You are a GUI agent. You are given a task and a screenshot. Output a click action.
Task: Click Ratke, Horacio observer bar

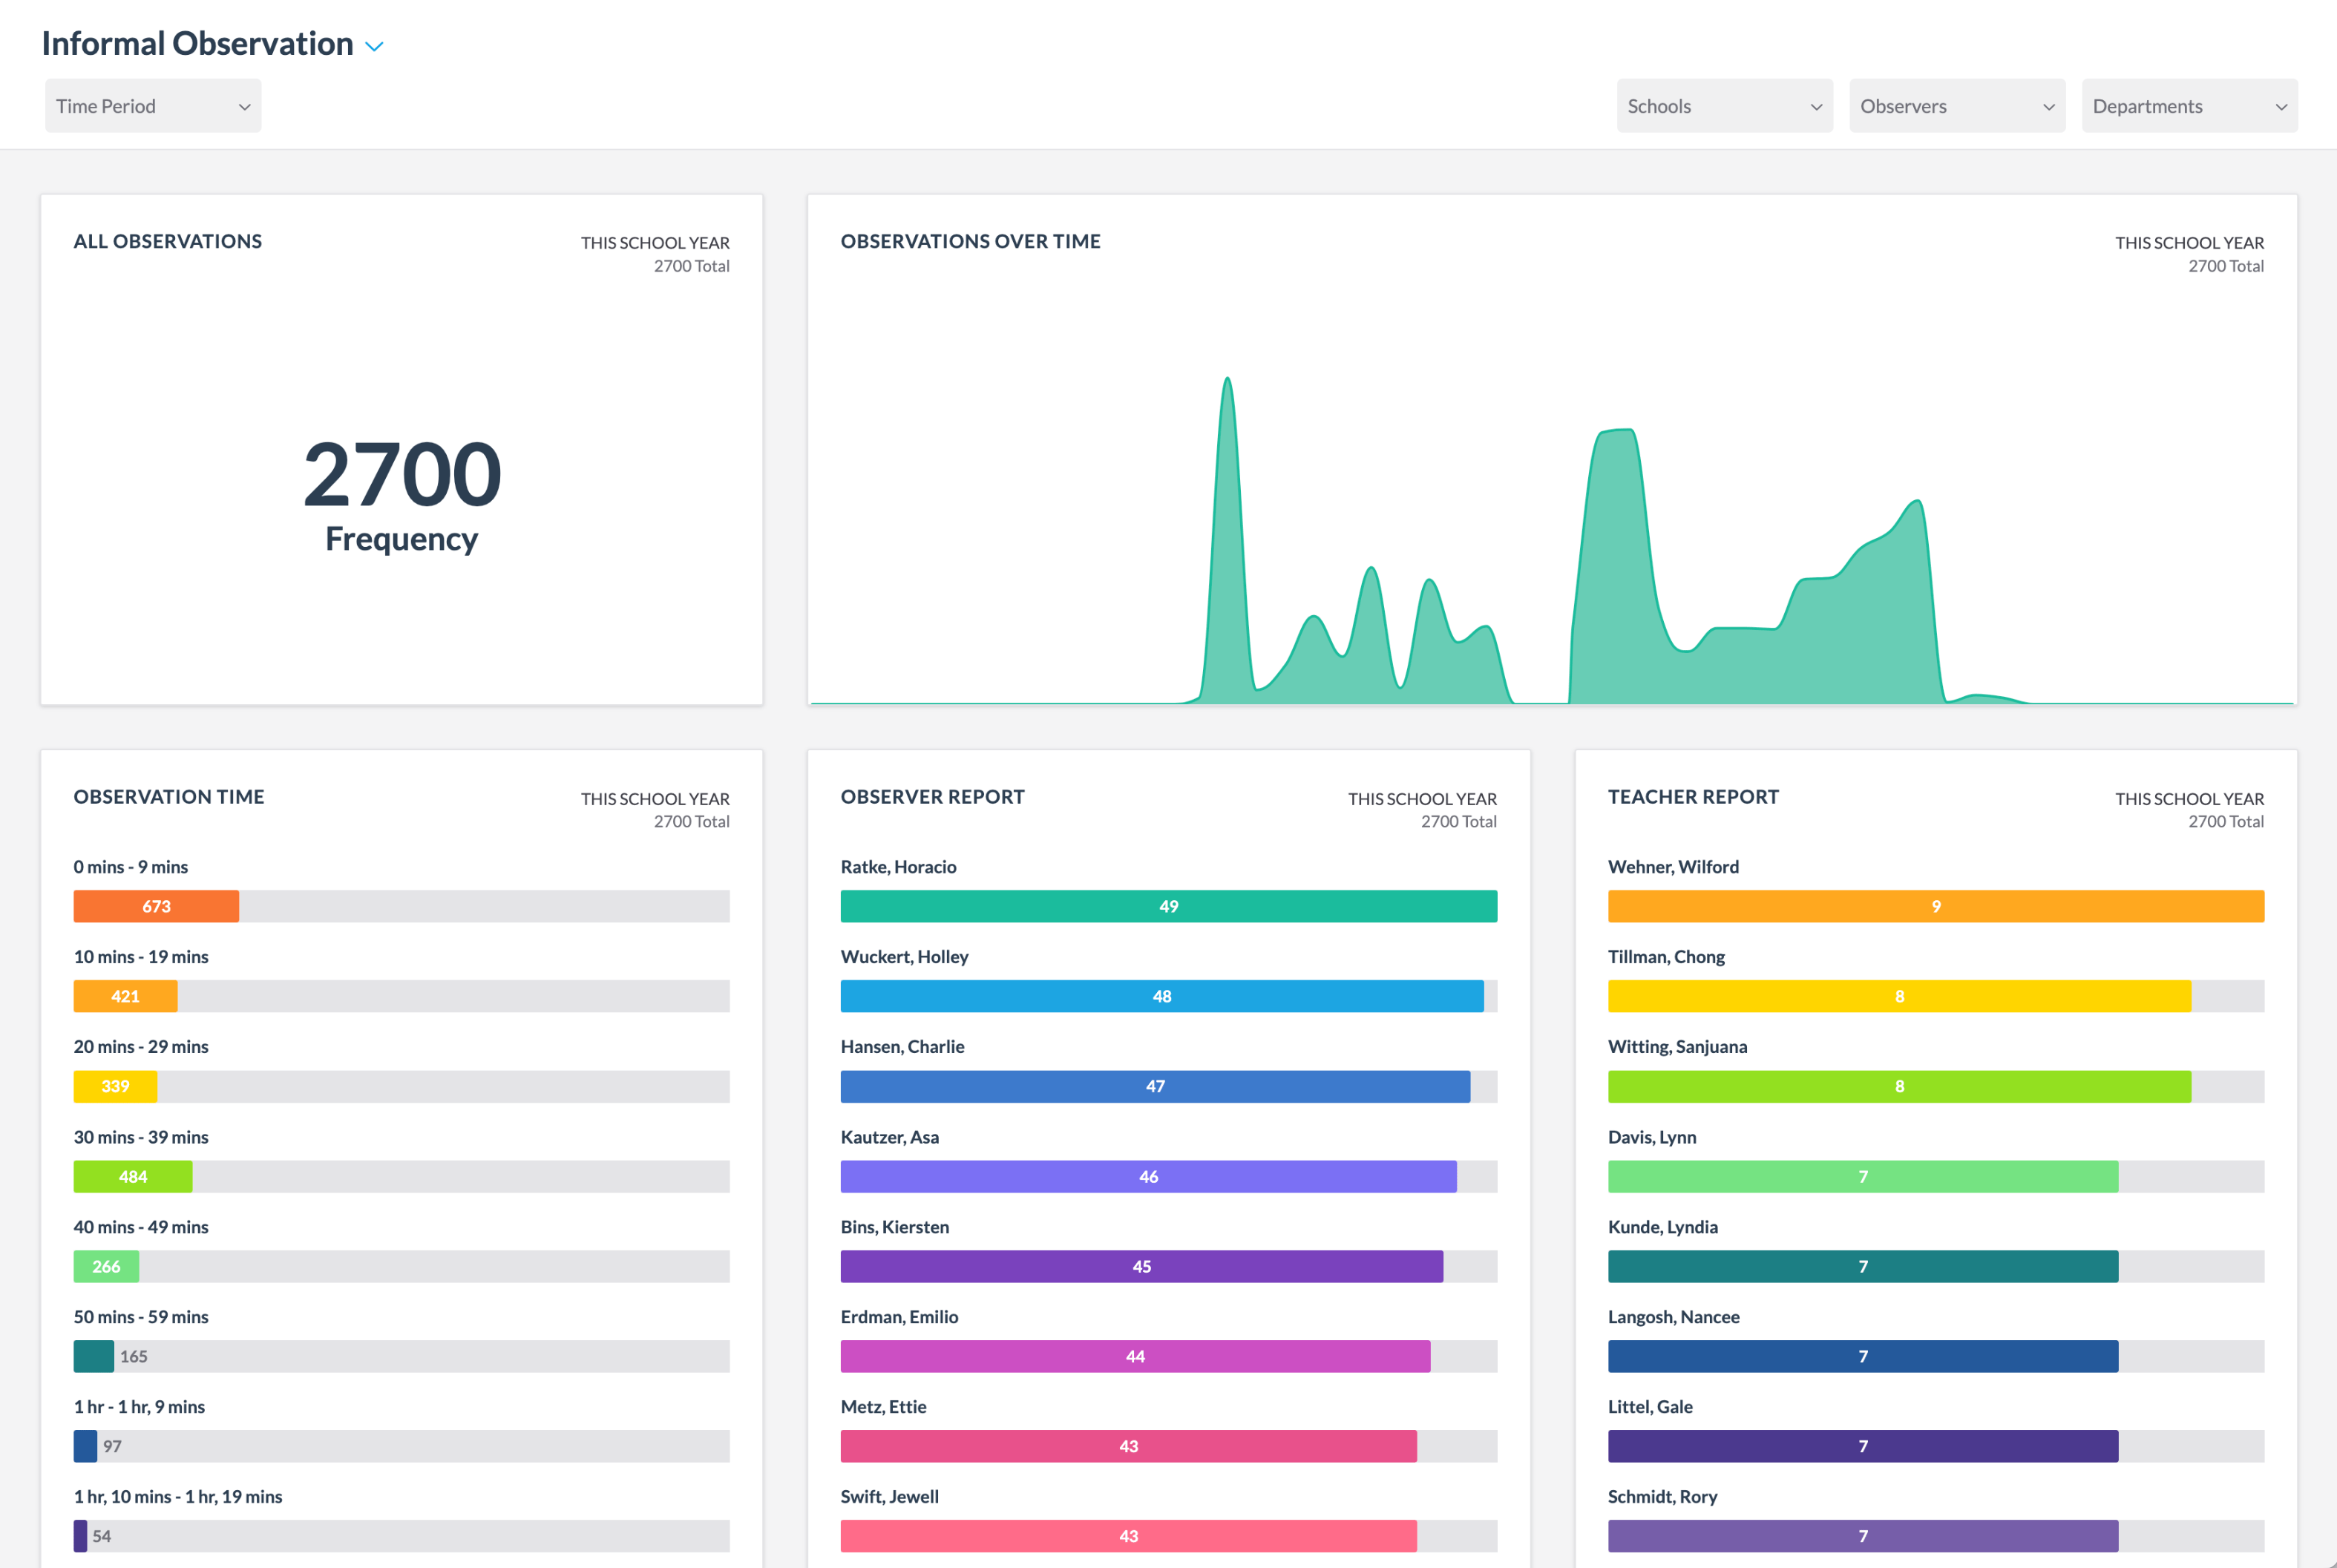tap(1168, 906)
